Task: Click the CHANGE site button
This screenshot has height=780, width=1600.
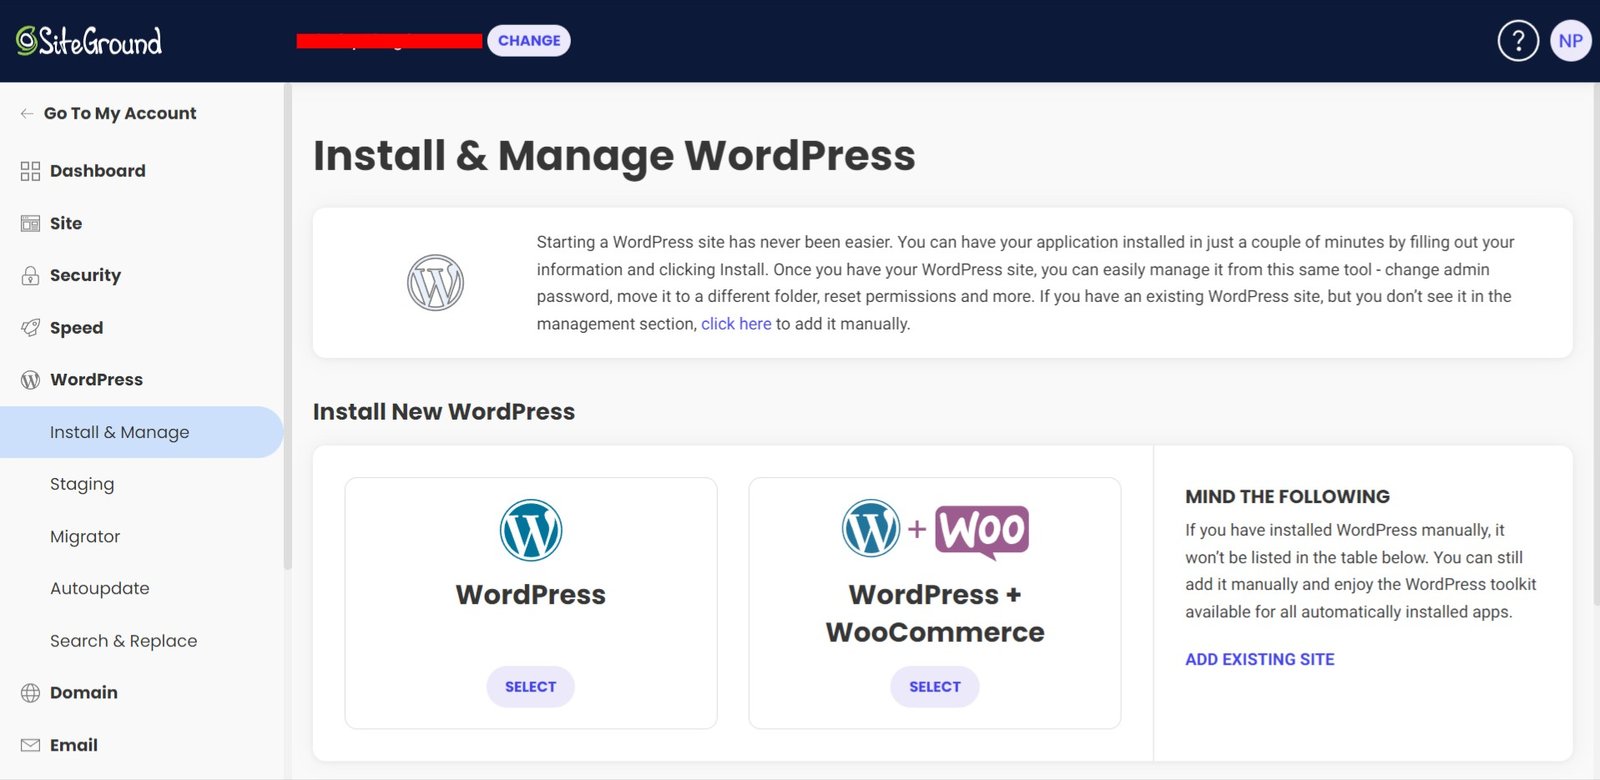Action: pos(529,41)
